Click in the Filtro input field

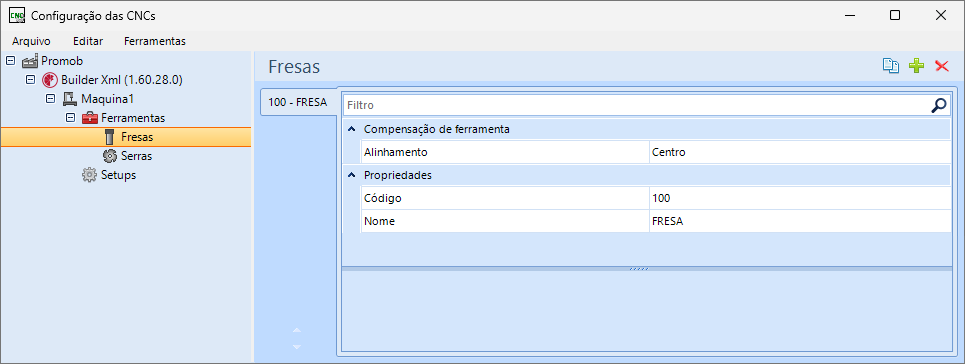click(x=636, y=105)
